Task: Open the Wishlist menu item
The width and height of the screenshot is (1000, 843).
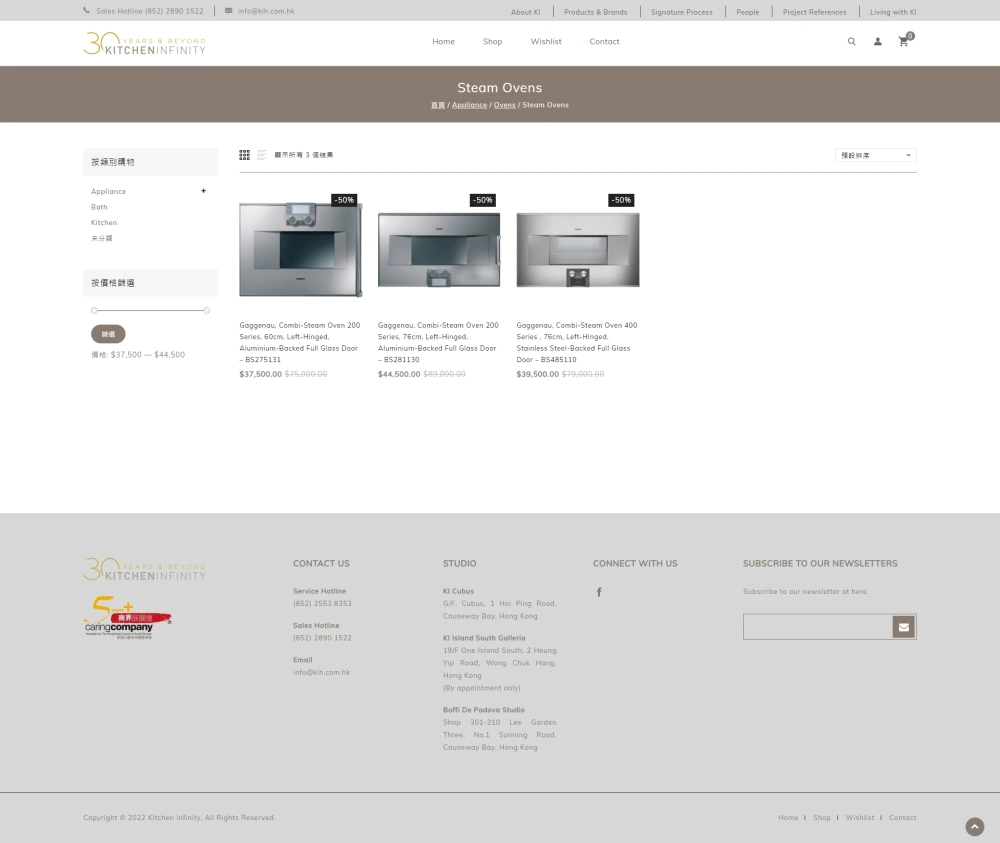Action: point(546,42)
